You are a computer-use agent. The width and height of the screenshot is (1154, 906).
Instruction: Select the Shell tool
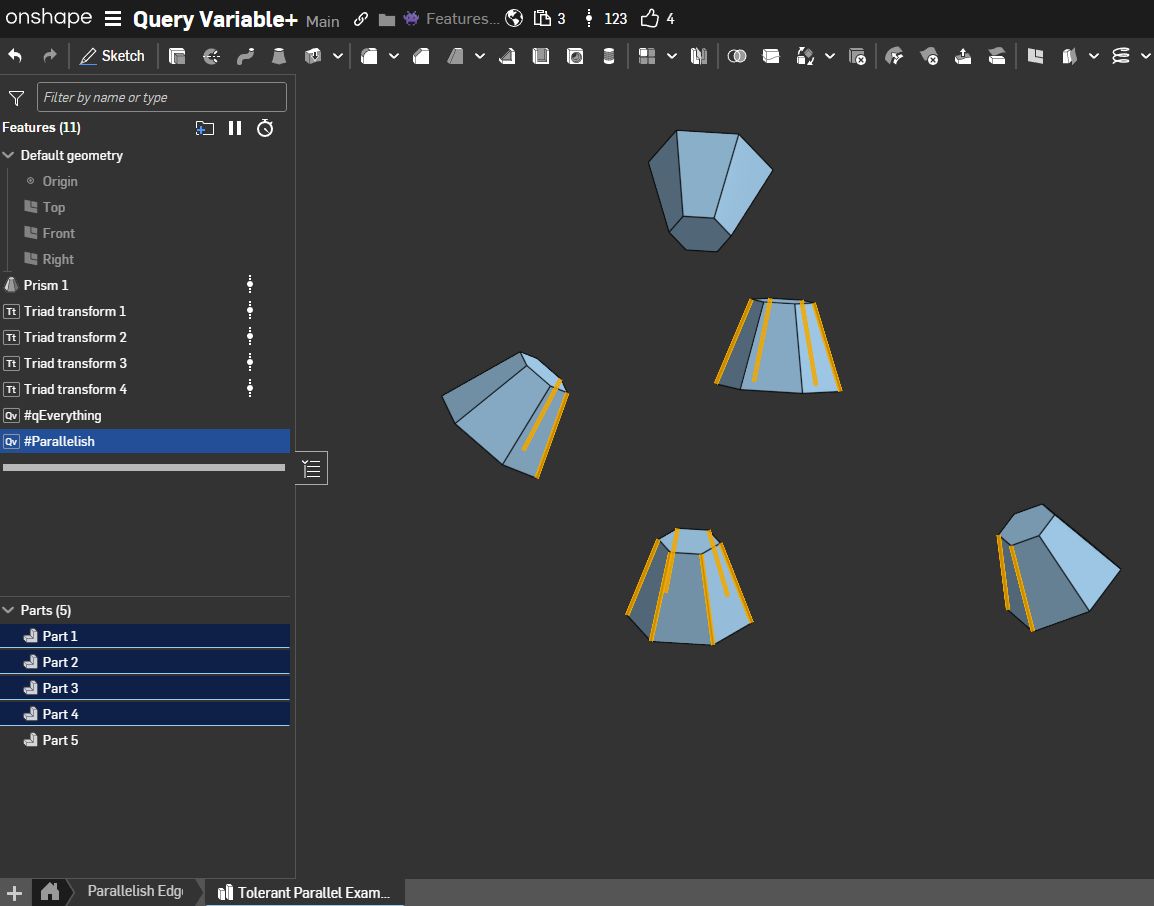point(541,56)
